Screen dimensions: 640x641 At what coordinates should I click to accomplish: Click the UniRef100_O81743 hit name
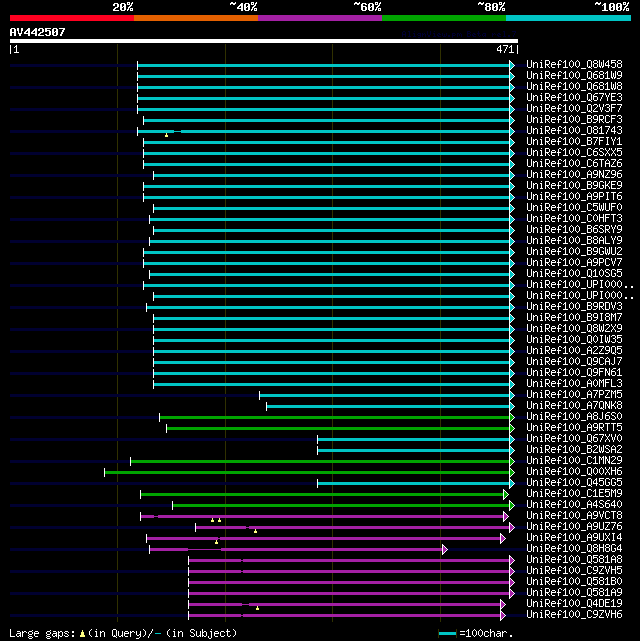point(574,131)
